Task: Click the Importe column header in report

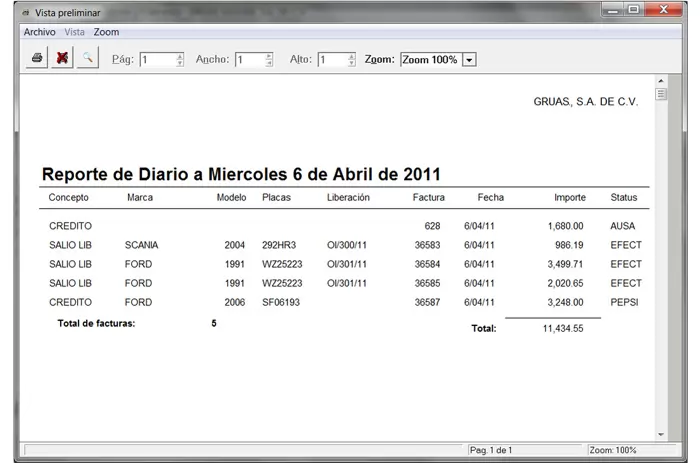Action: pos(570,198)
